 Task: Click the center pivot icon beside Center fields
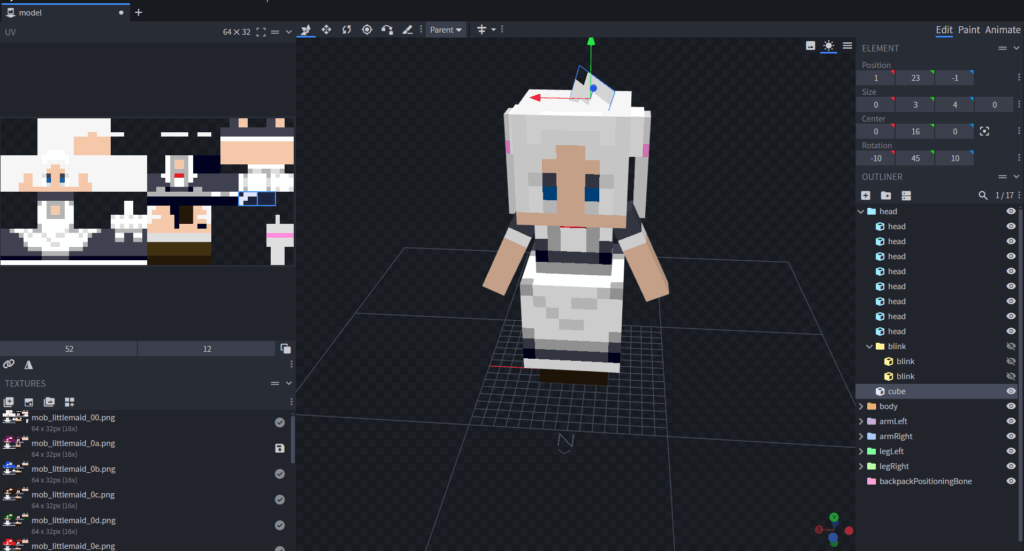984,131
